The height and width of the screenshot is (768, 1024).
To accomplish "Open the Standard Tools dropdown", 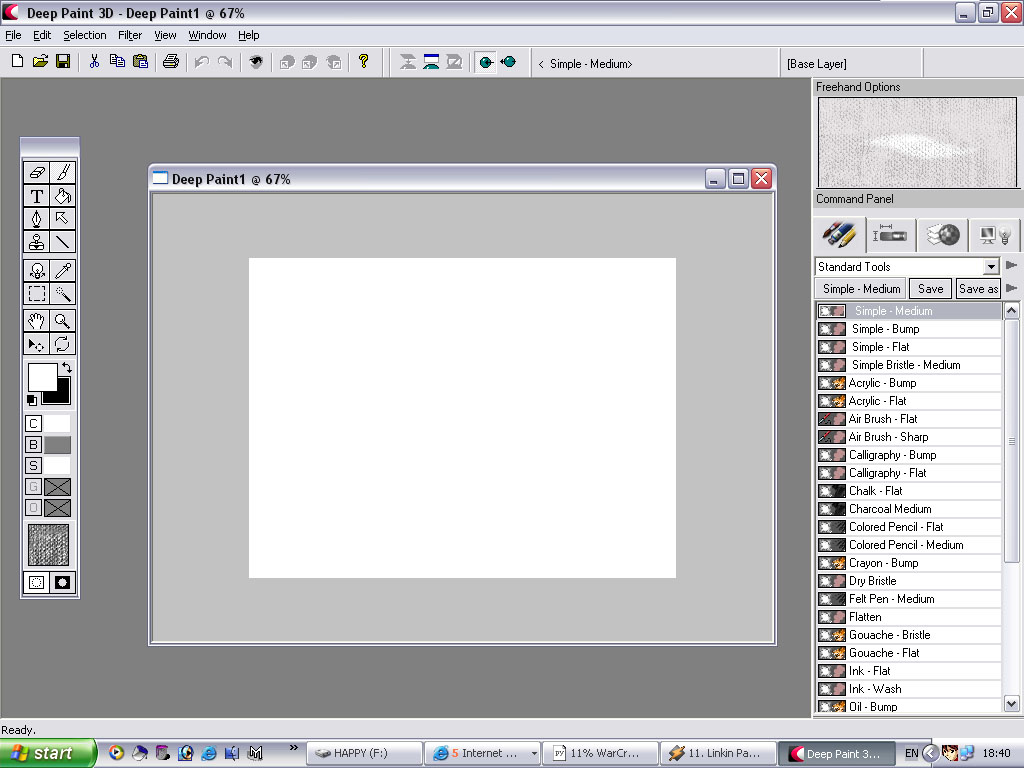I will [x=991, y=266].
